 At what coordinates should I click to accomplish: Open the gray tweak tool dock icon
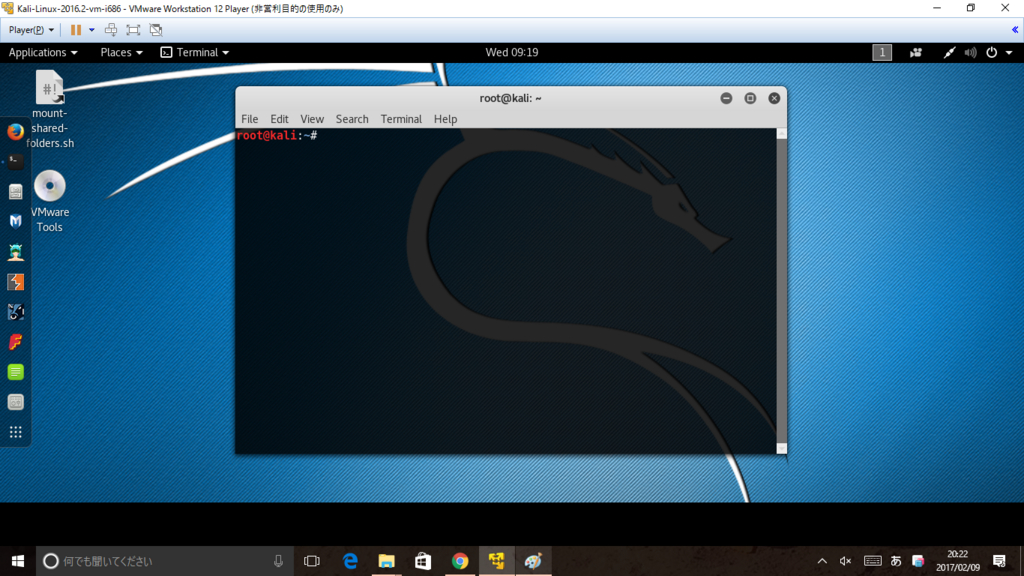16,402
